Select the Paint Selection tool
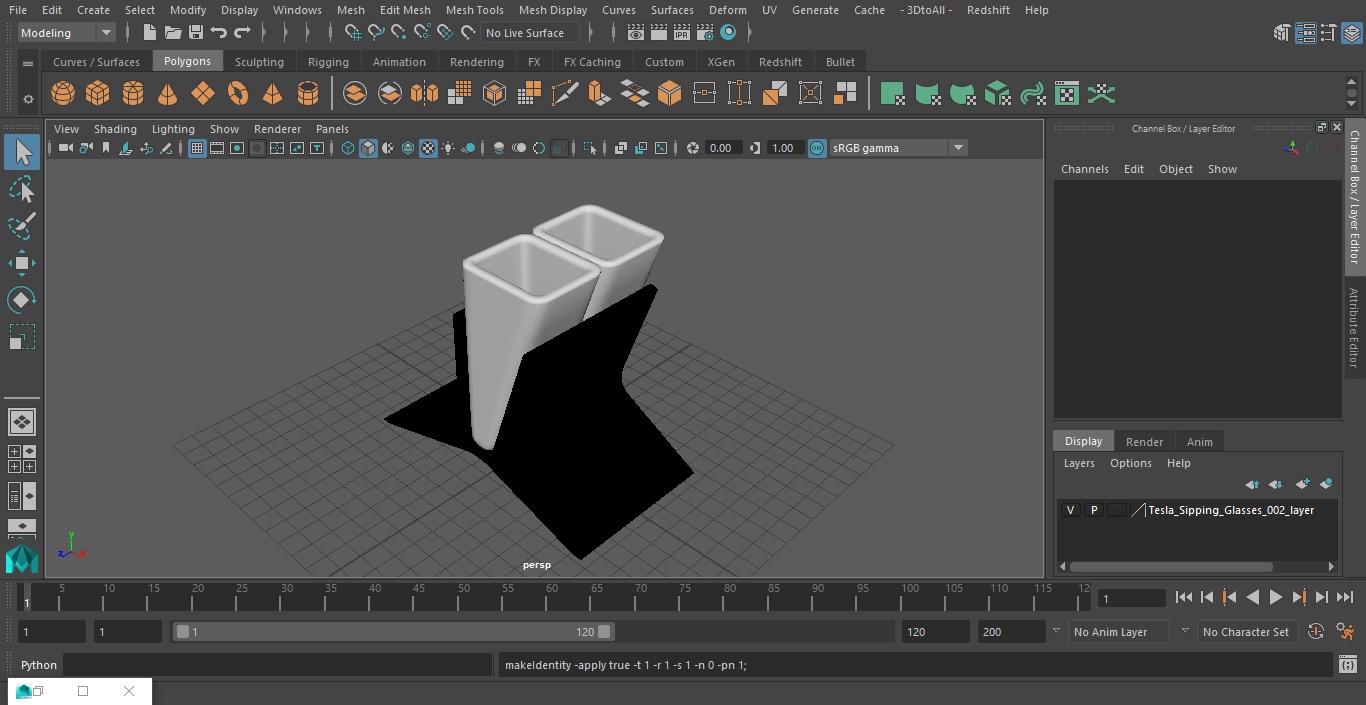The width and height of the screenshot is (1366, 705). pos(22,226)
